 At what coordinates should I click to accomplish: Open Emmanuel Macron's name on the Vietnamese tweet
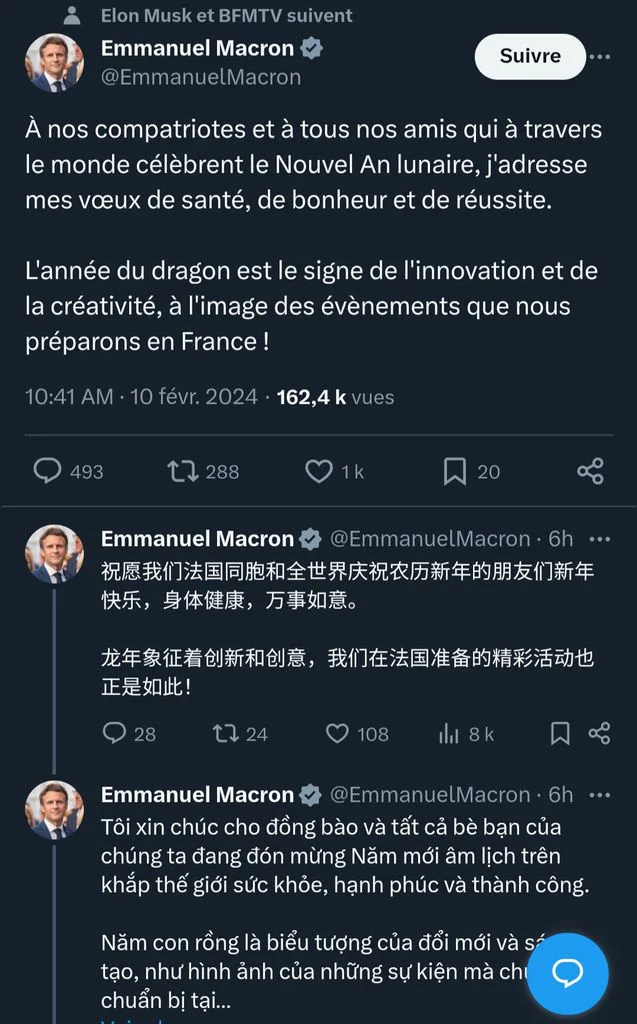click(x=197, y=795)
